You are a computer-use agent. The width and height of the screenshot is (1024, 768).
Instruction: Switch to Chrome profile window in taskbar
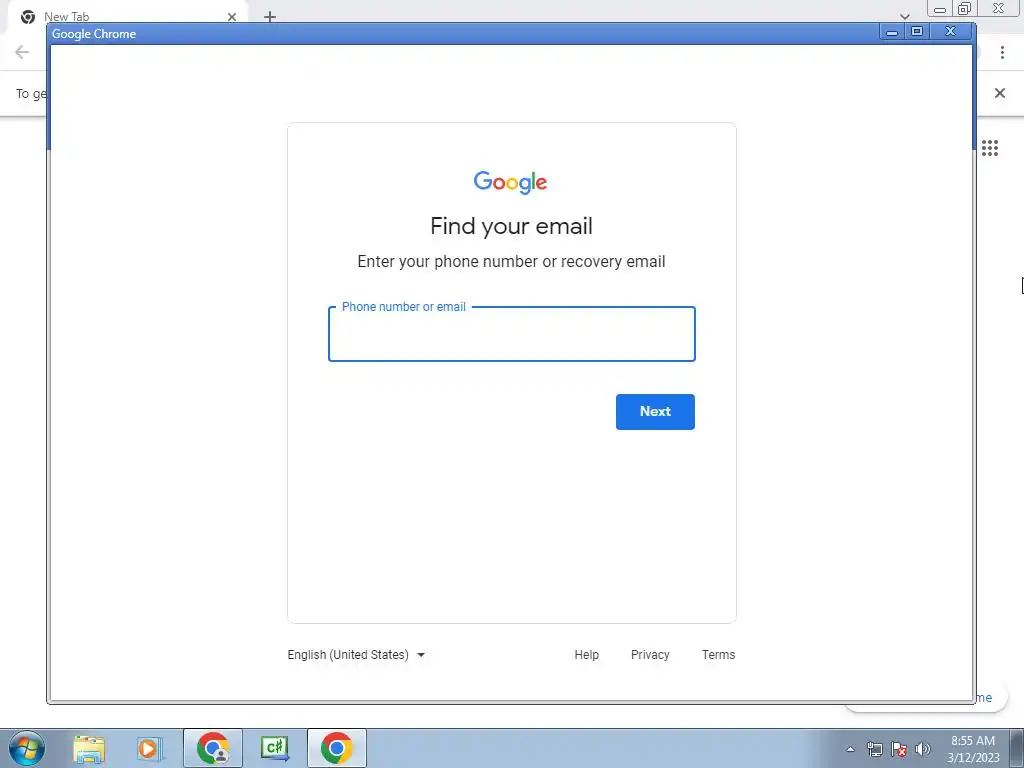[213, 748]
